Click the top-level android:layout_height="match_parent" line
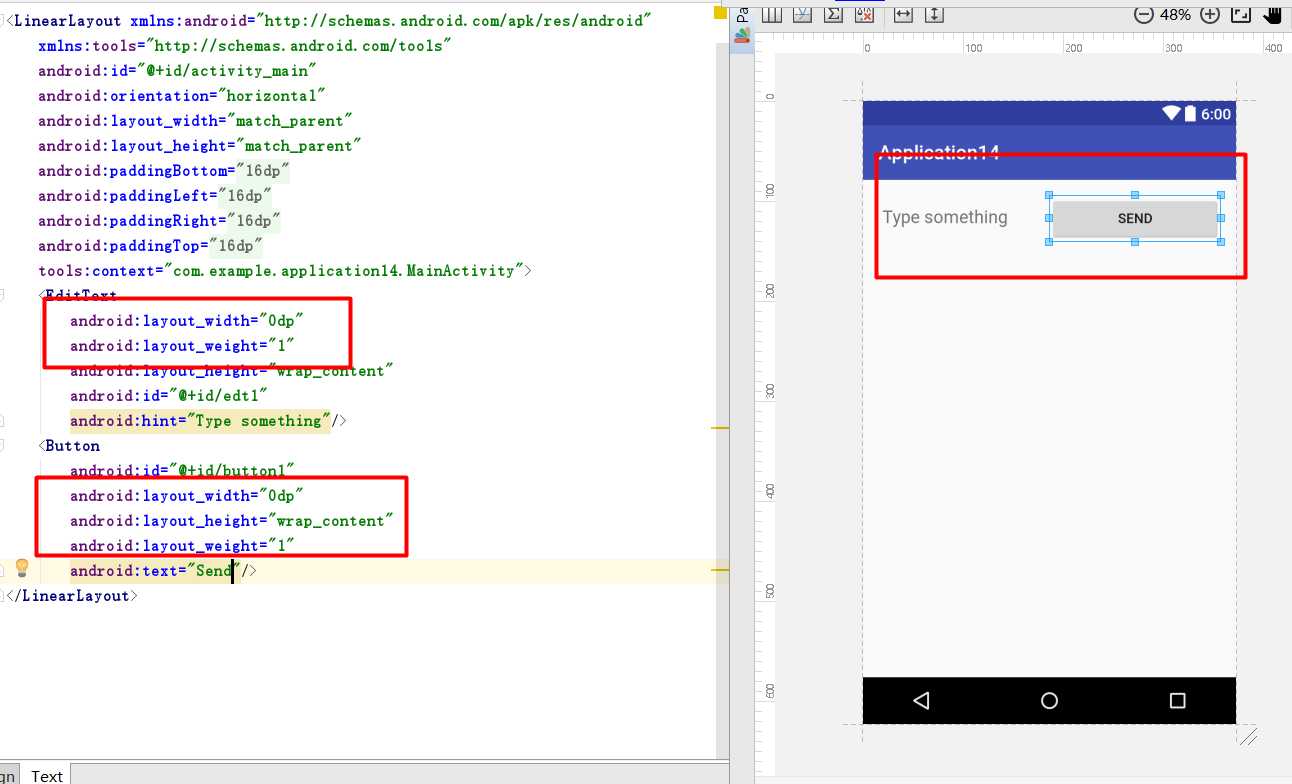Screen dimensions: 1292x784 point(200,146)
